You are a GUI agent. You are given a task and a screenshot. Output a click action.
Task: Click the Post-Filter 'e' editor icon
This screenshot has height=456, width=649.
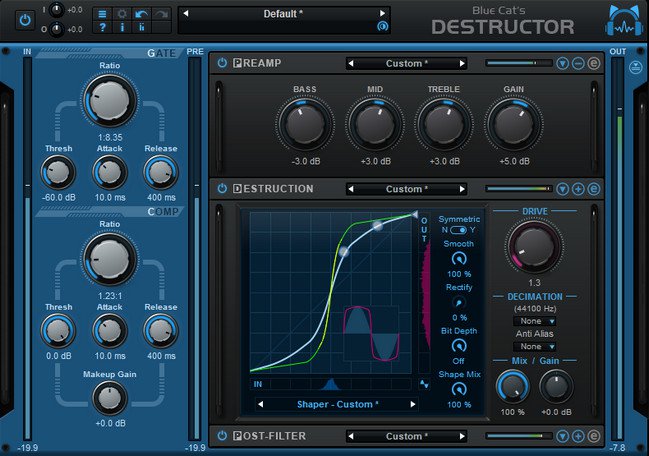pyautogui.click(x=594, y=436)
